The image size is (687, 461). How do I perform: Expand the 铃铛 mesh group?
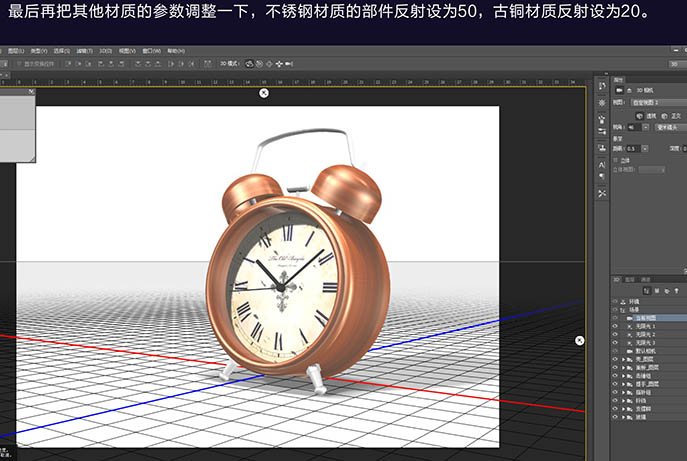point(623,401)
